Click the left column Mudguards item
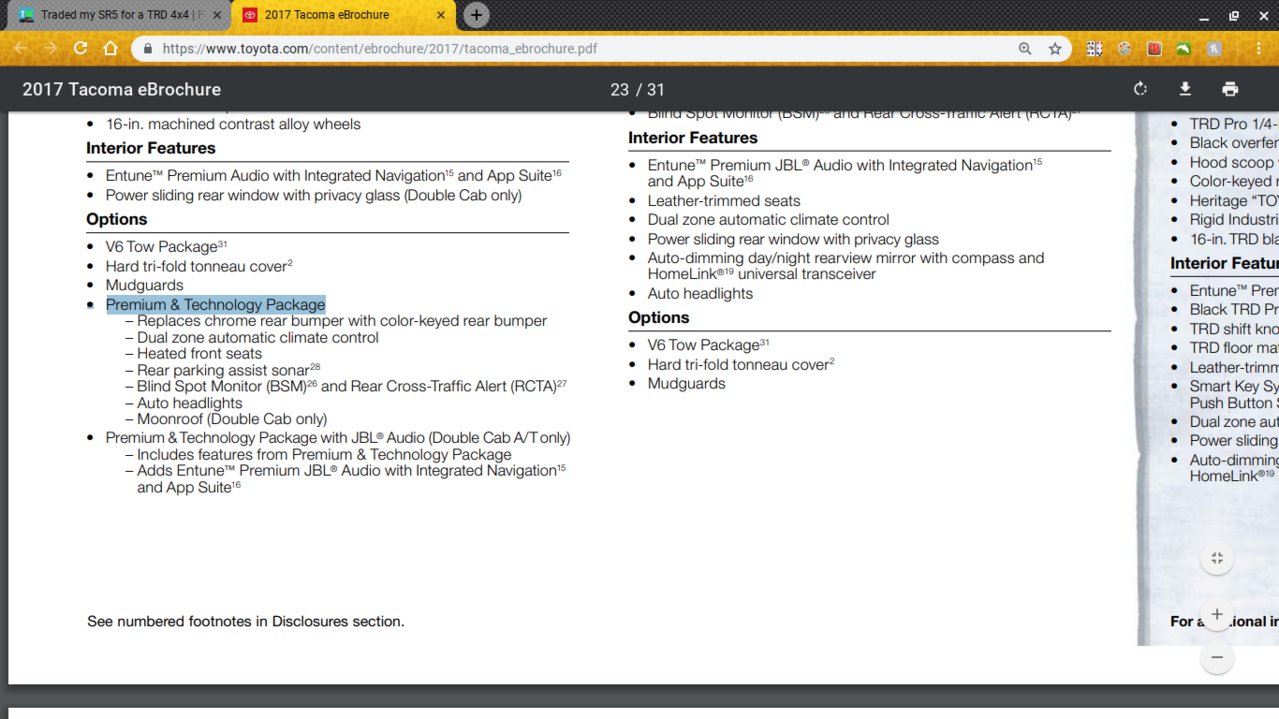This screenshot has height=719, width=1279. [144, 285]
